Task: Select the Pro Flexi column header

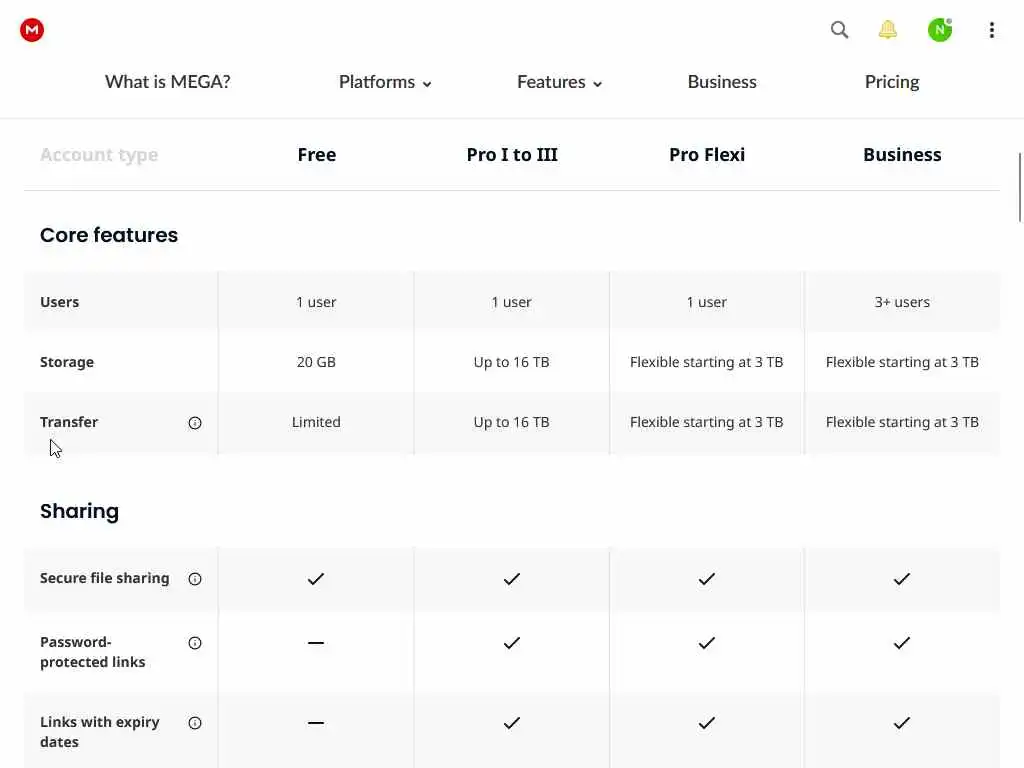Action: (707, 155)
